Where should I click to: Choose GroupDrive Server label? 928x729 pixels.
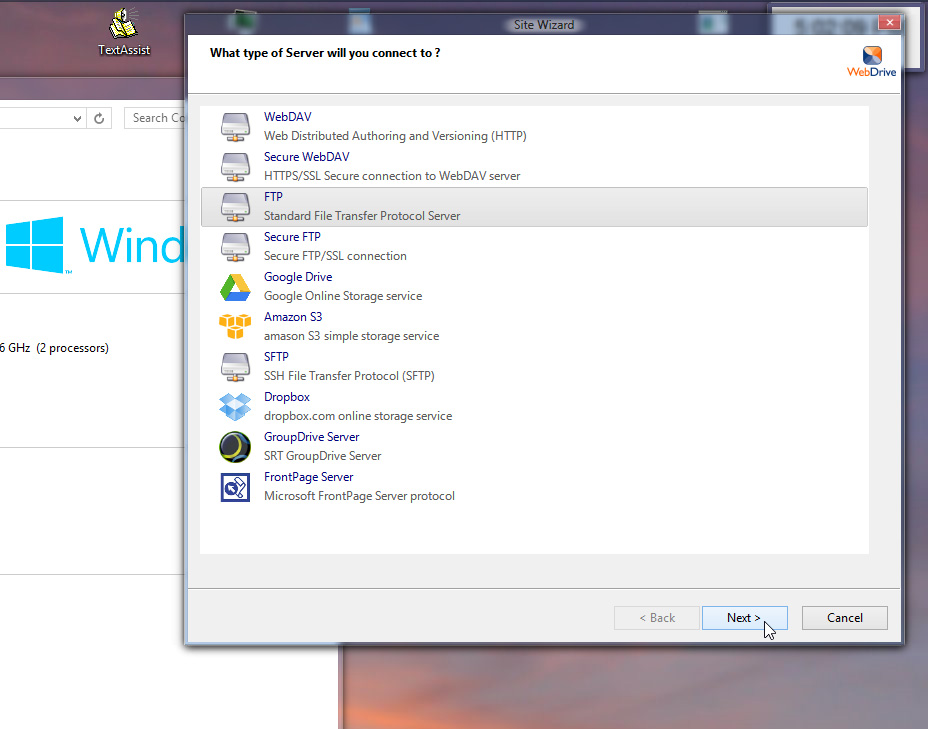pyautogui.click(x=311, y=437)
